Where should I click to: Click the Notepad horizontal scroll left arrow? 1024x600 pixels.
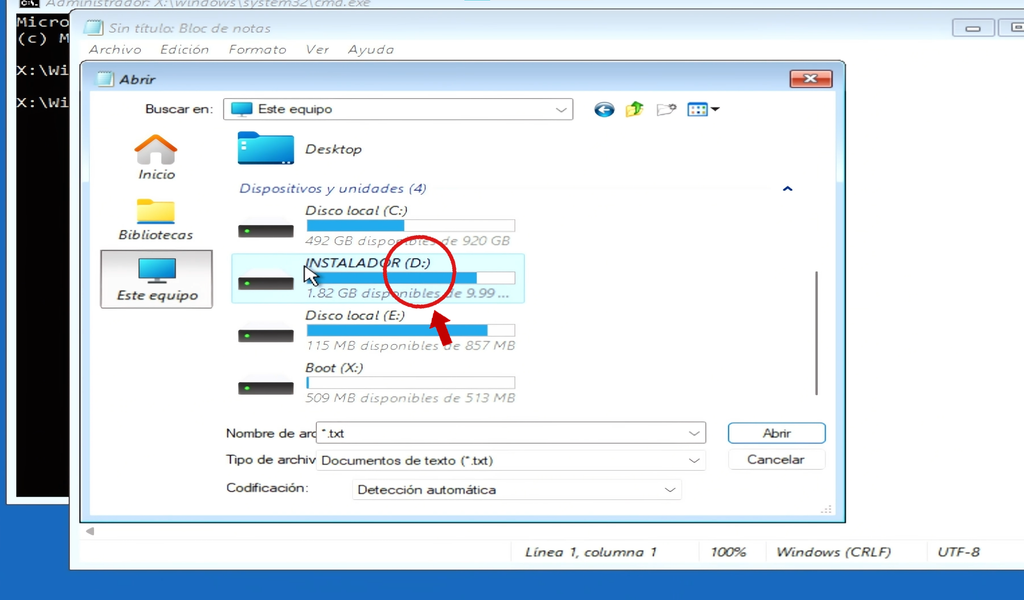coord(90,531)
